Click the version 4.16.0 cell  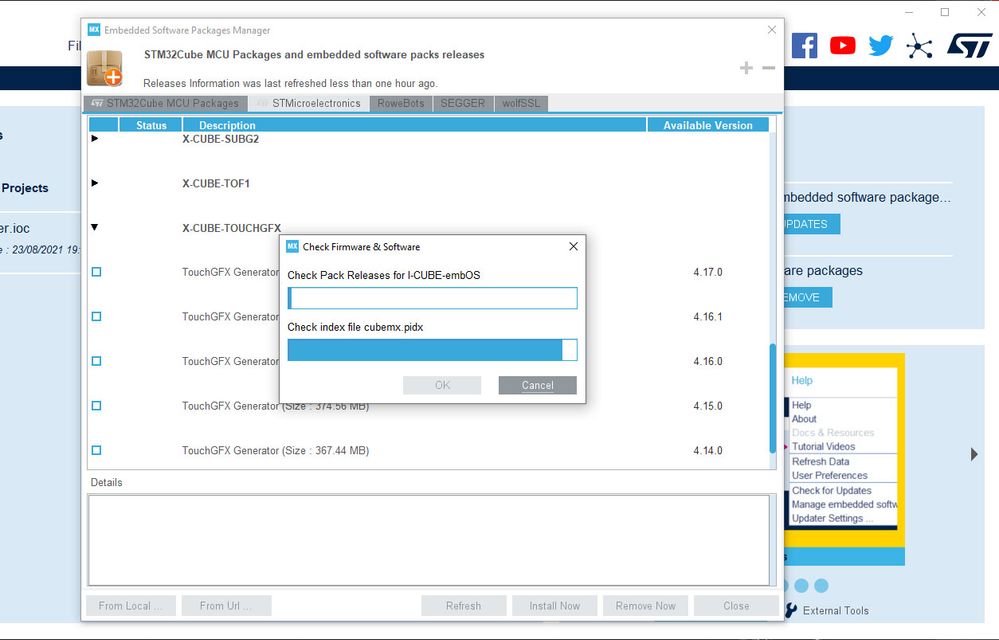coord(708,361)
